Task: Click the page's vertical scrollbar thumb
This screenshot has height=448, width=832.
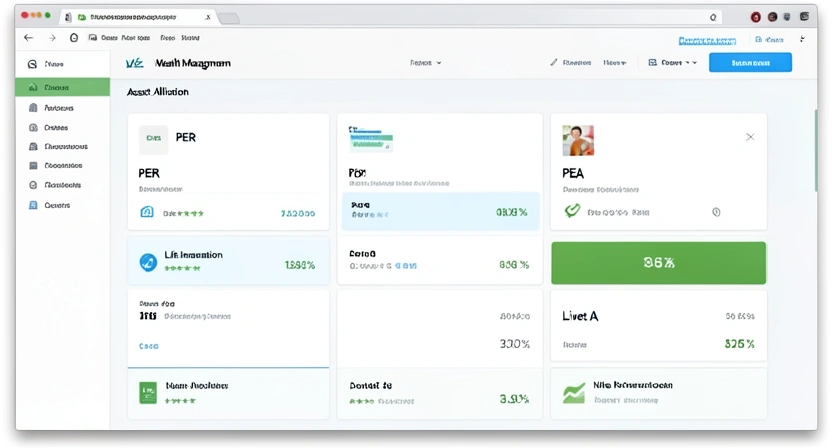Action: (x=816, y=150)
